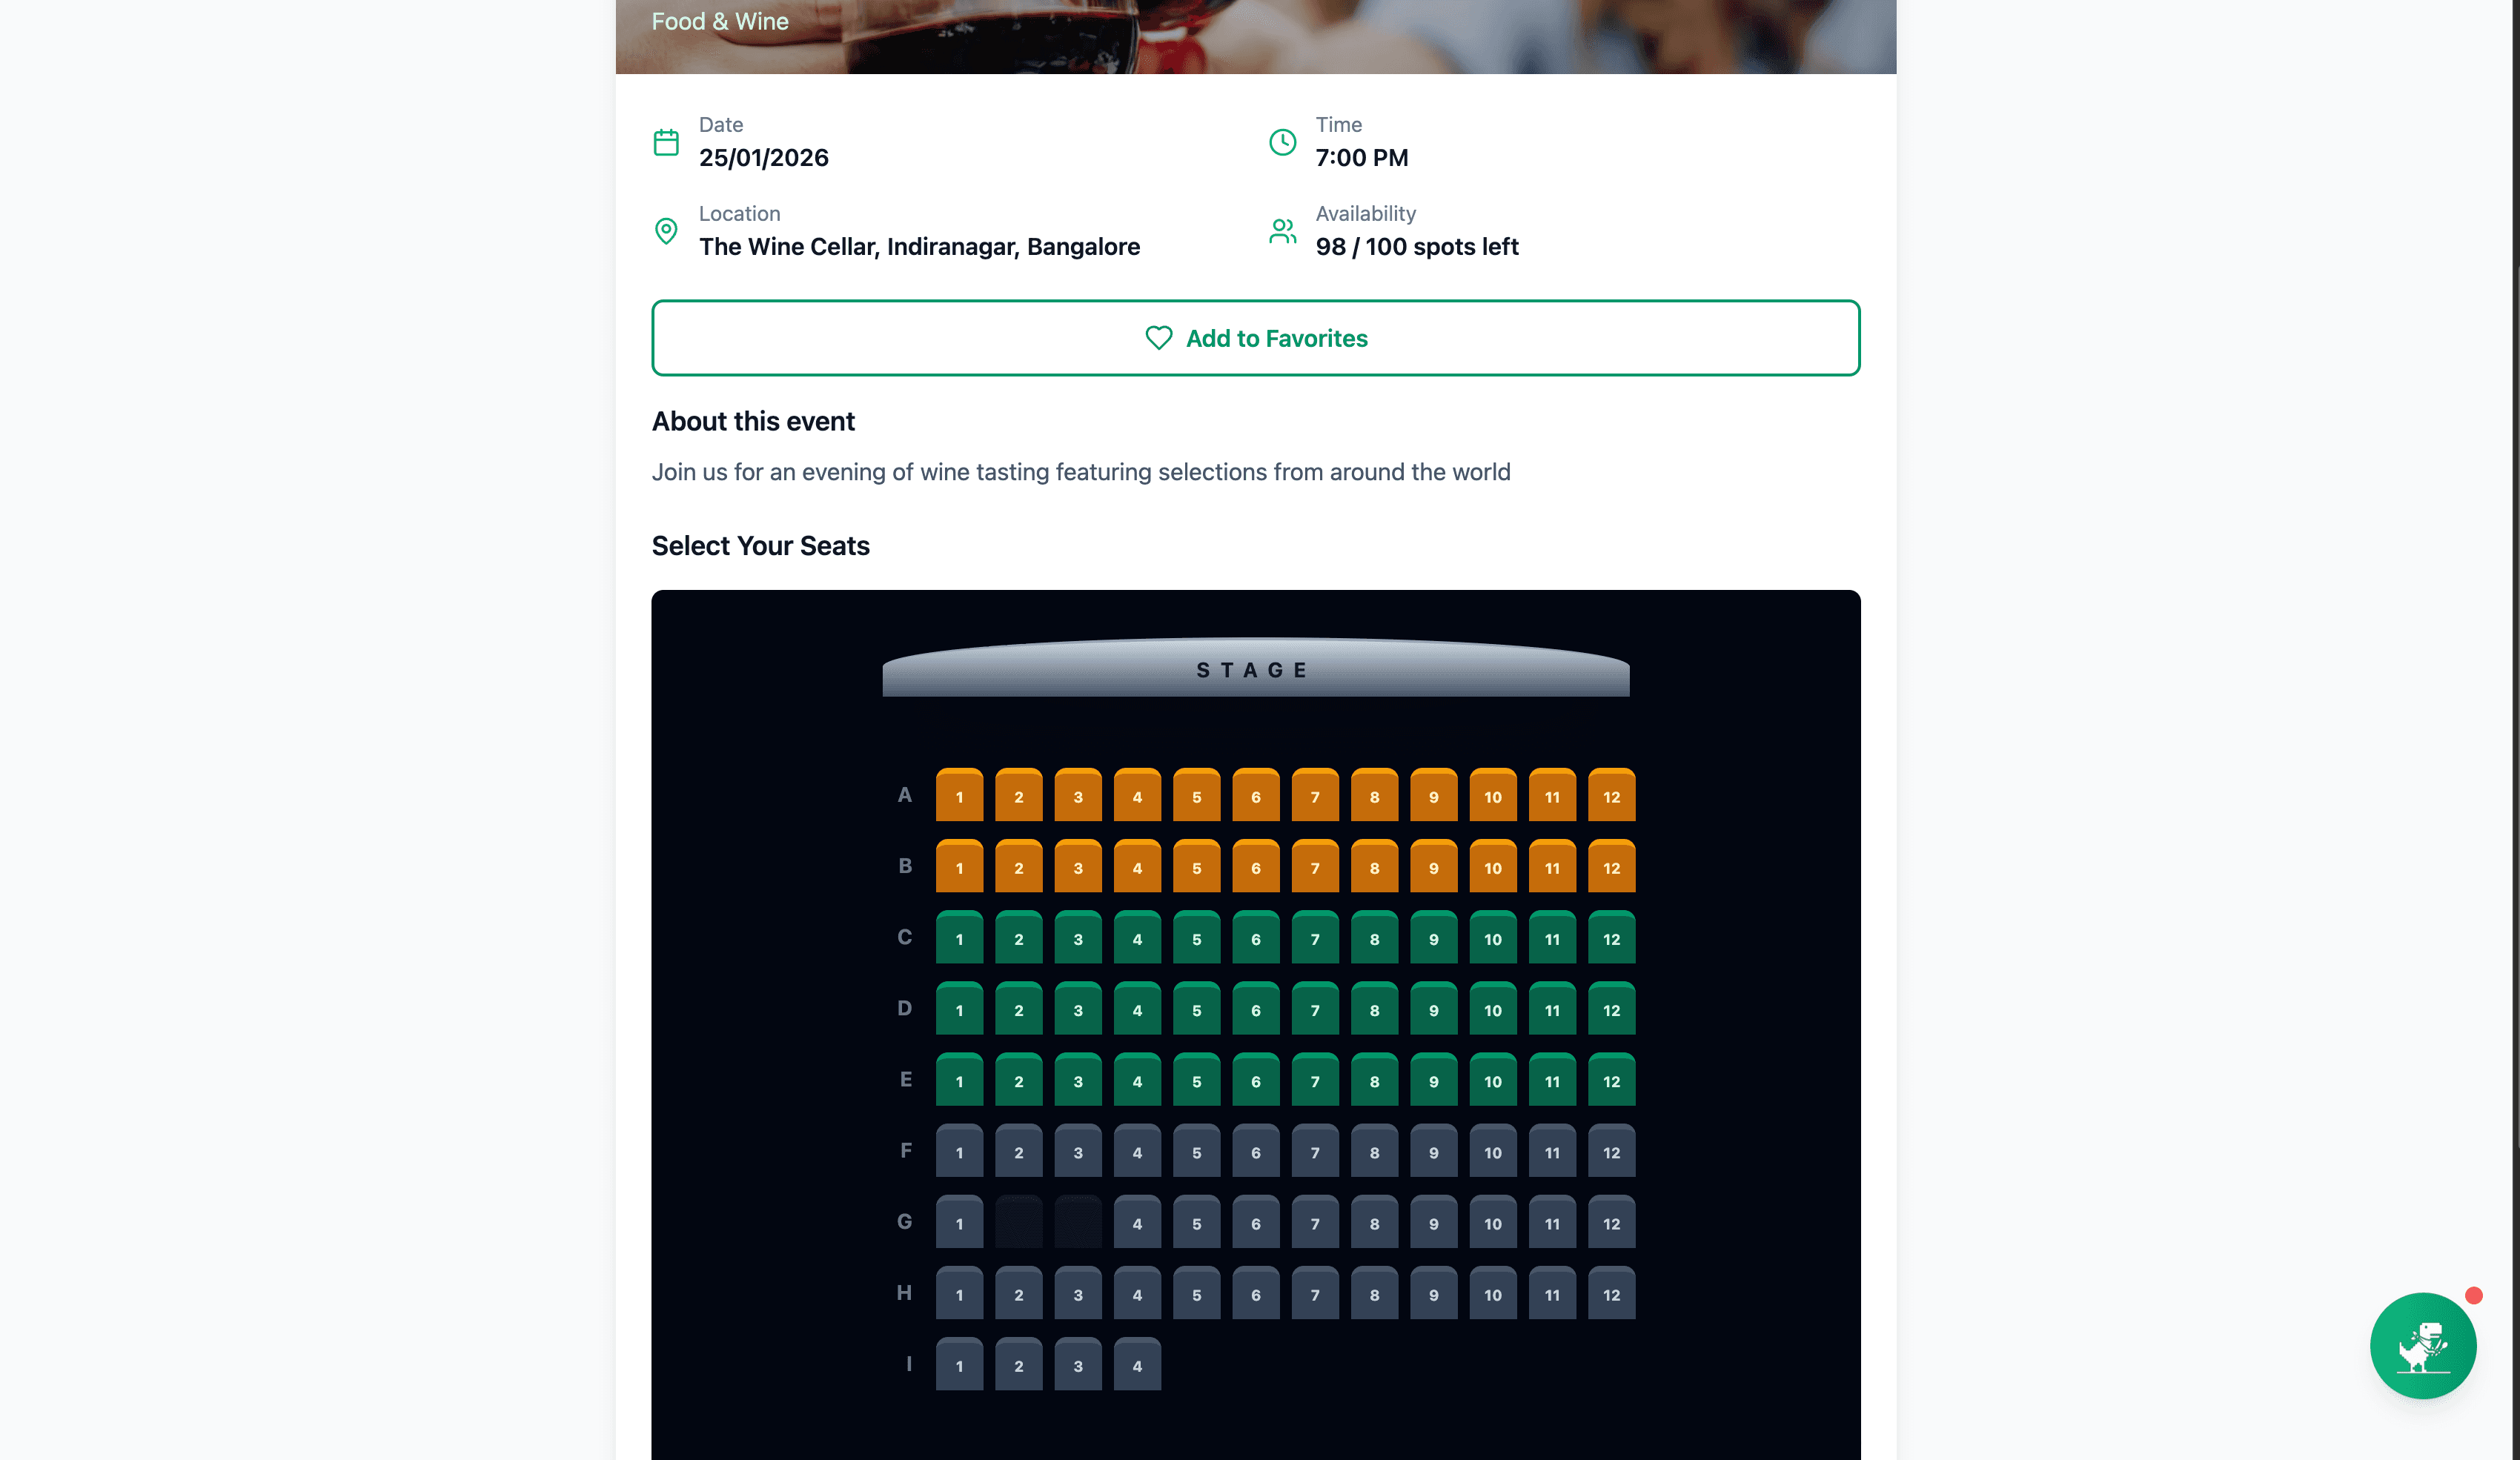Click the unavailable seat 2 in row G
2520x1460 pixels.
pos(1018,1222)
